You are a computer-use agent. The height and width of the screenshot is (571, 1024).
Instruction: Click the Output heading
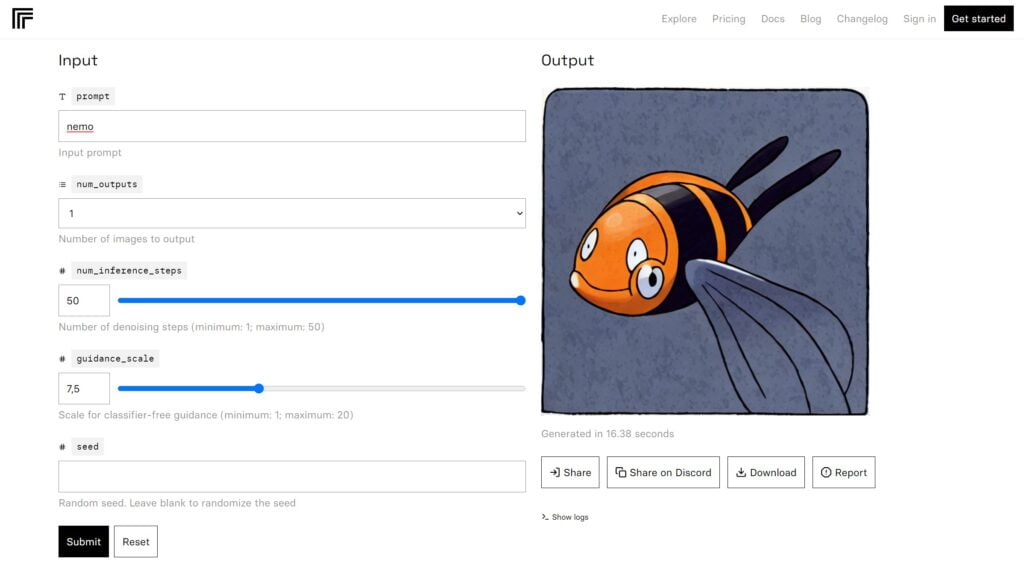click(568, 60)
